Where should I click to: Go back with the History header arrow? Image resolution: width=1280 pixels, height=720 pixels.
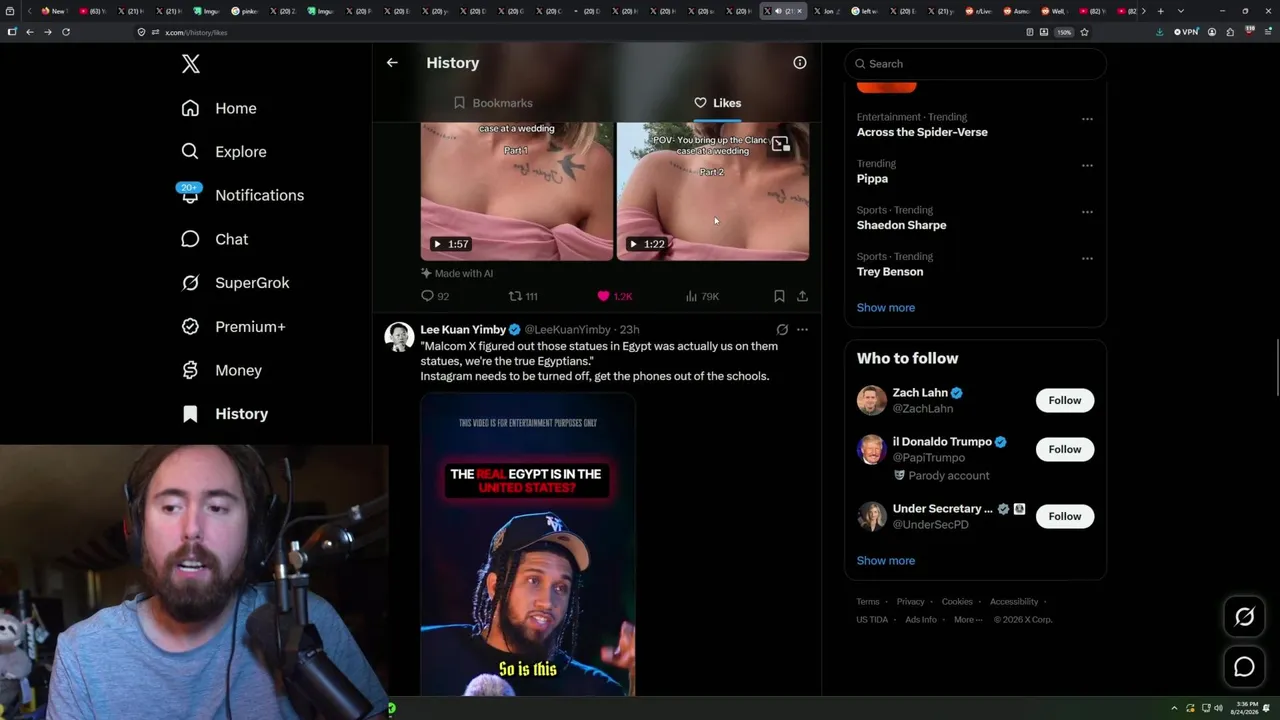(x=392, y=63)
